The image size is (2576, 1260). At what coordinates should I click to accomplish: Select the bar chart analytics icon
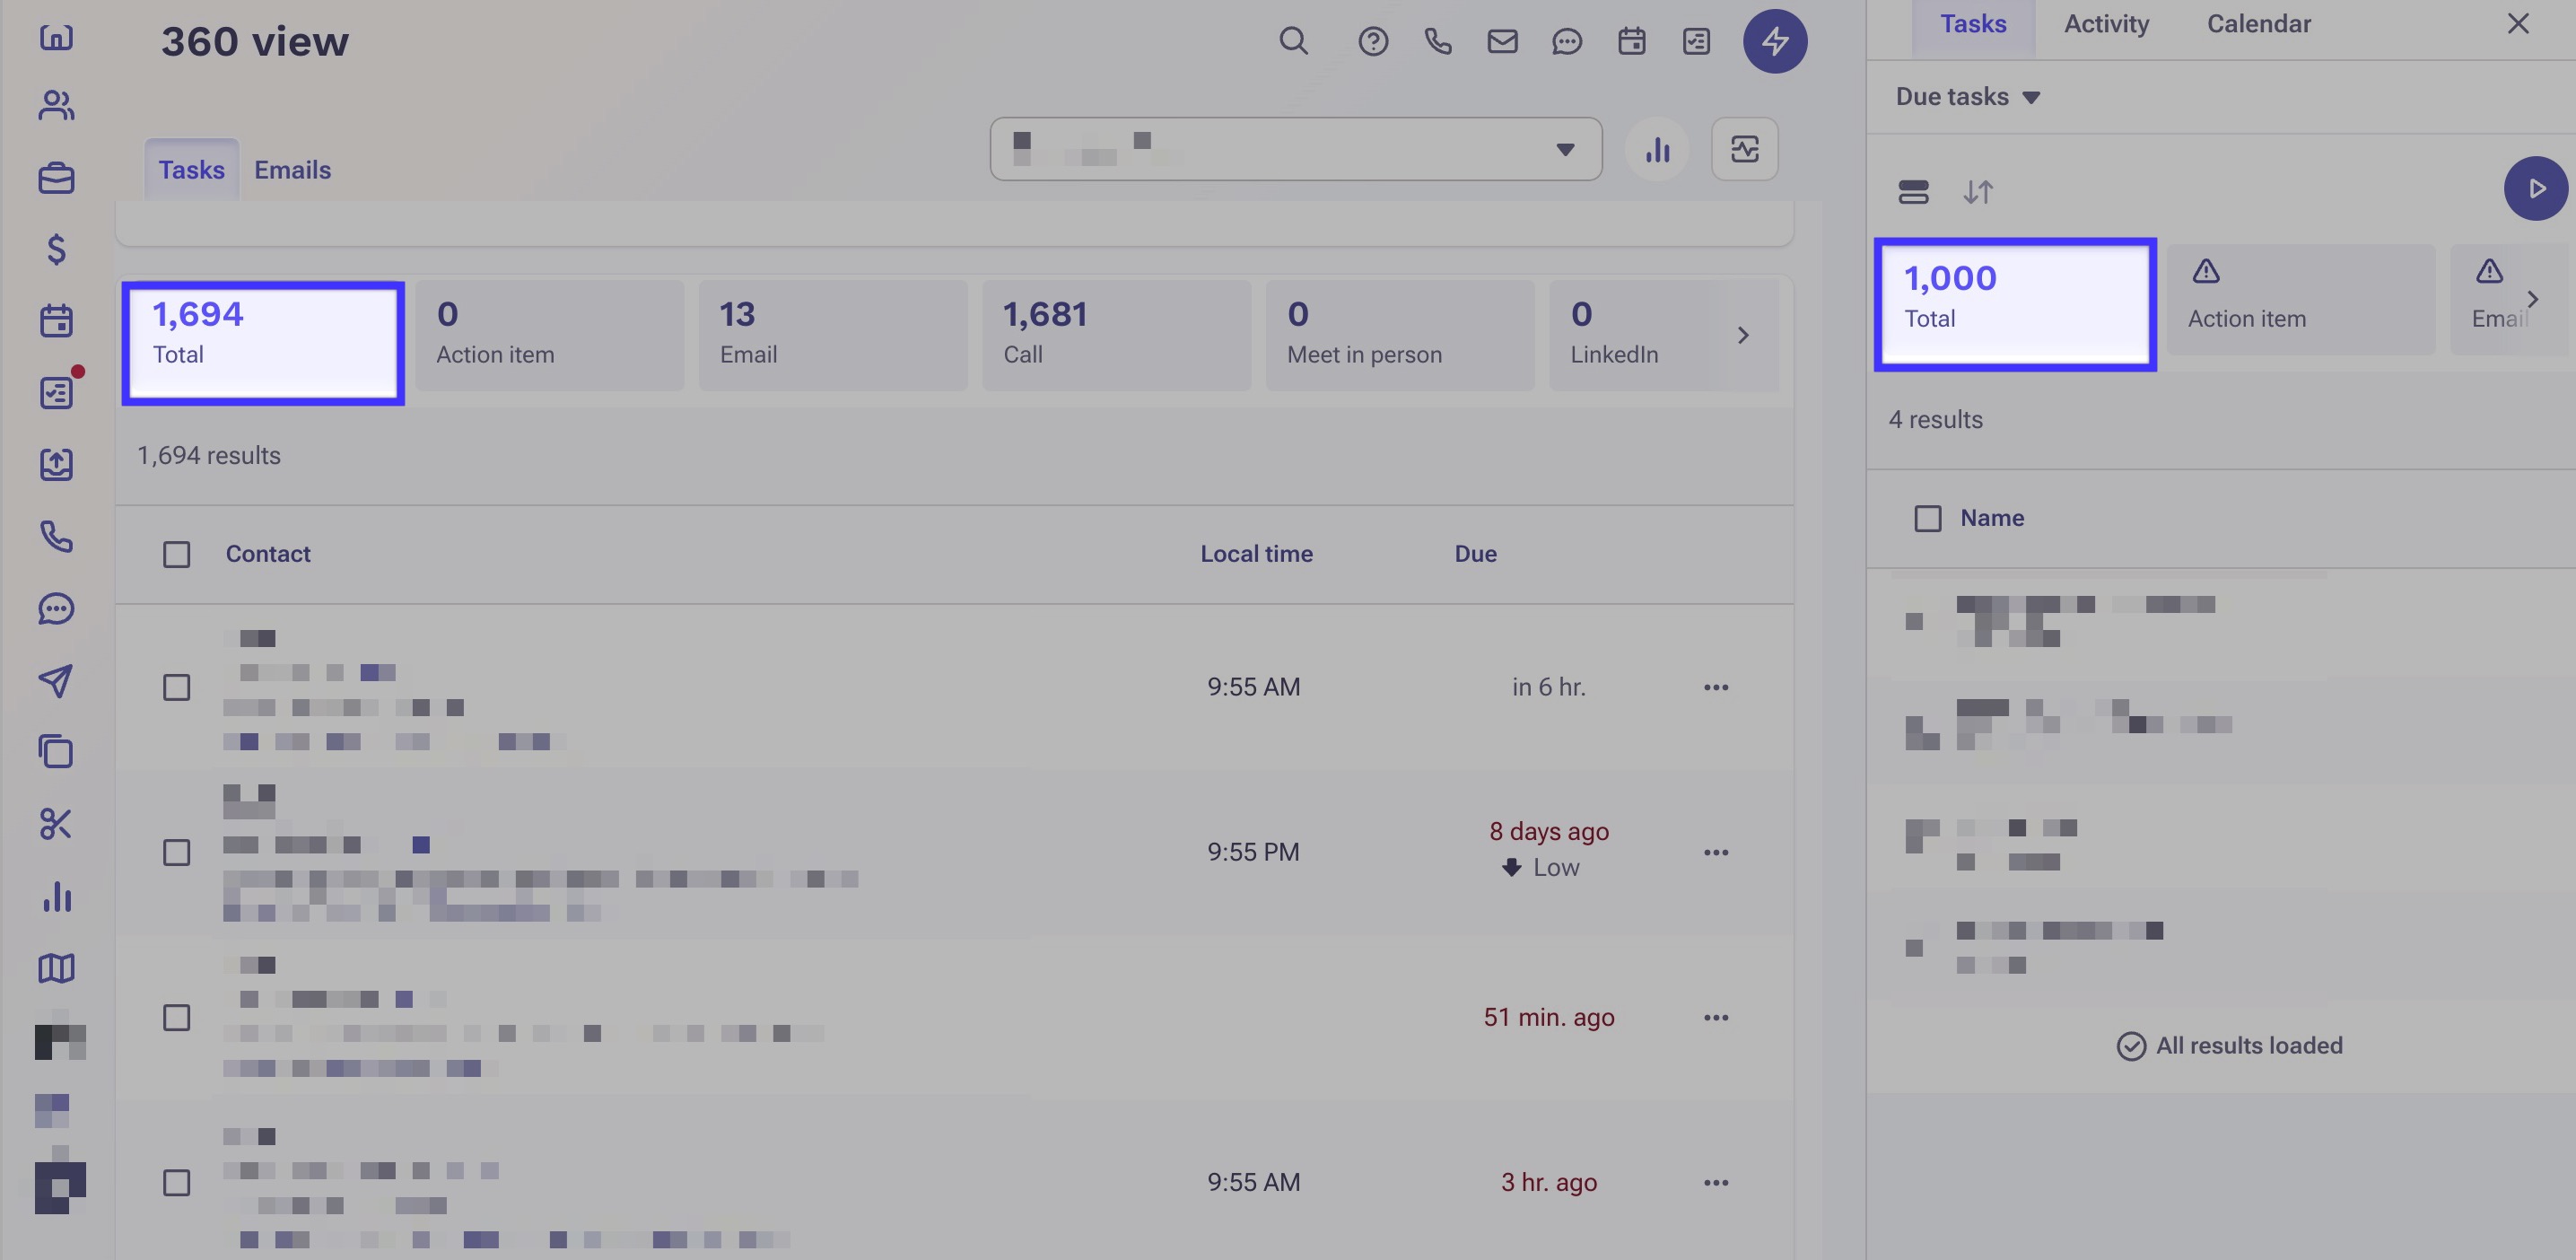(1657, 149)
